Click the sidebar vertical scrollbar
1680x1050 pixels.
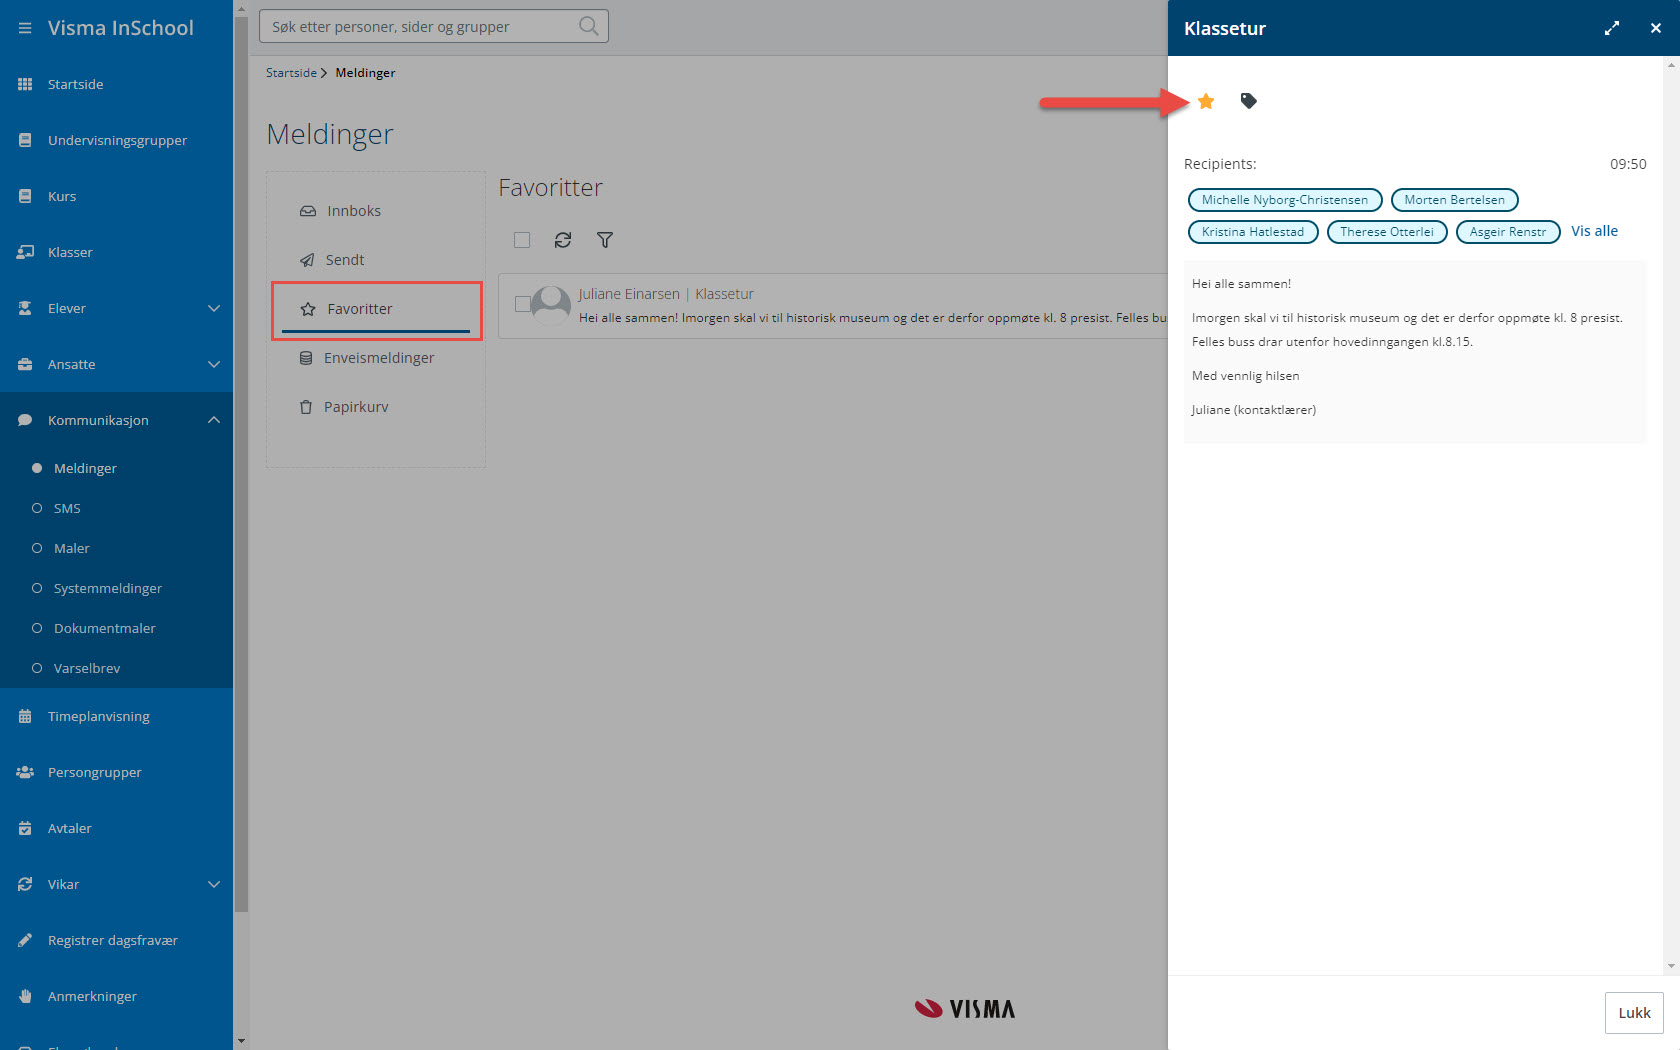(240, 500)
